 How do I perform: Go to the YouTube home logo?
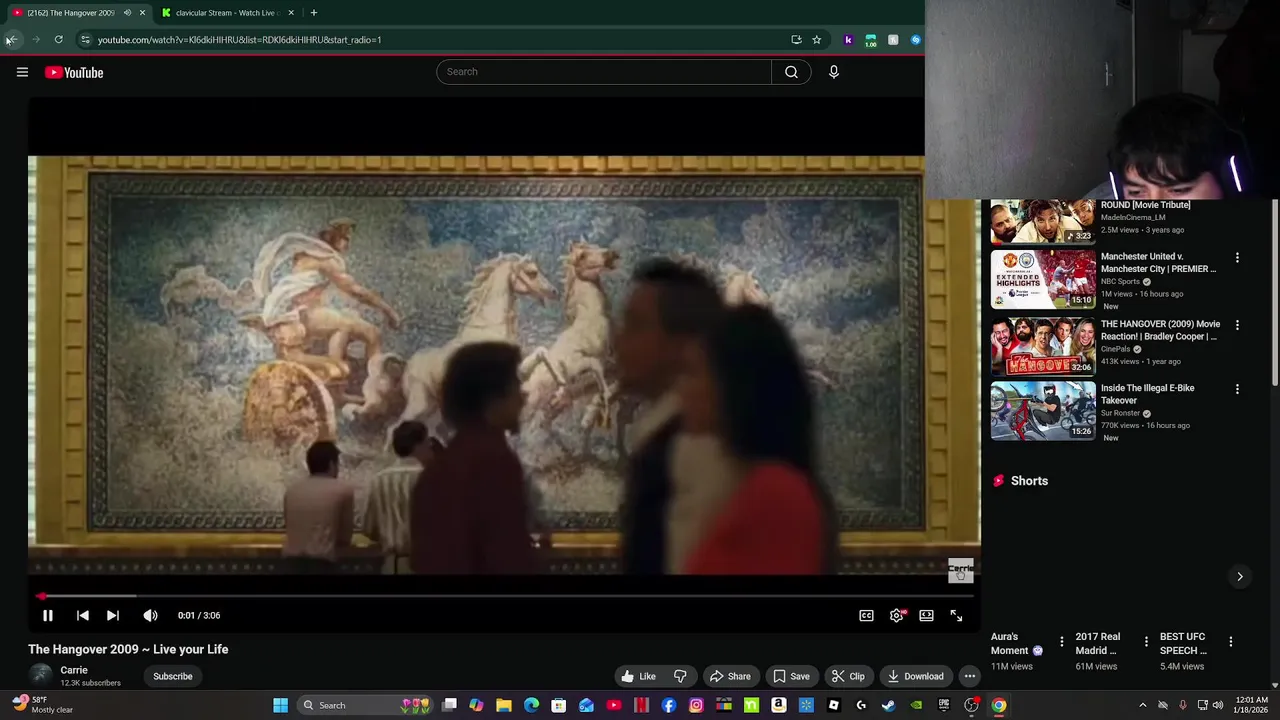[x=74, y=72]
